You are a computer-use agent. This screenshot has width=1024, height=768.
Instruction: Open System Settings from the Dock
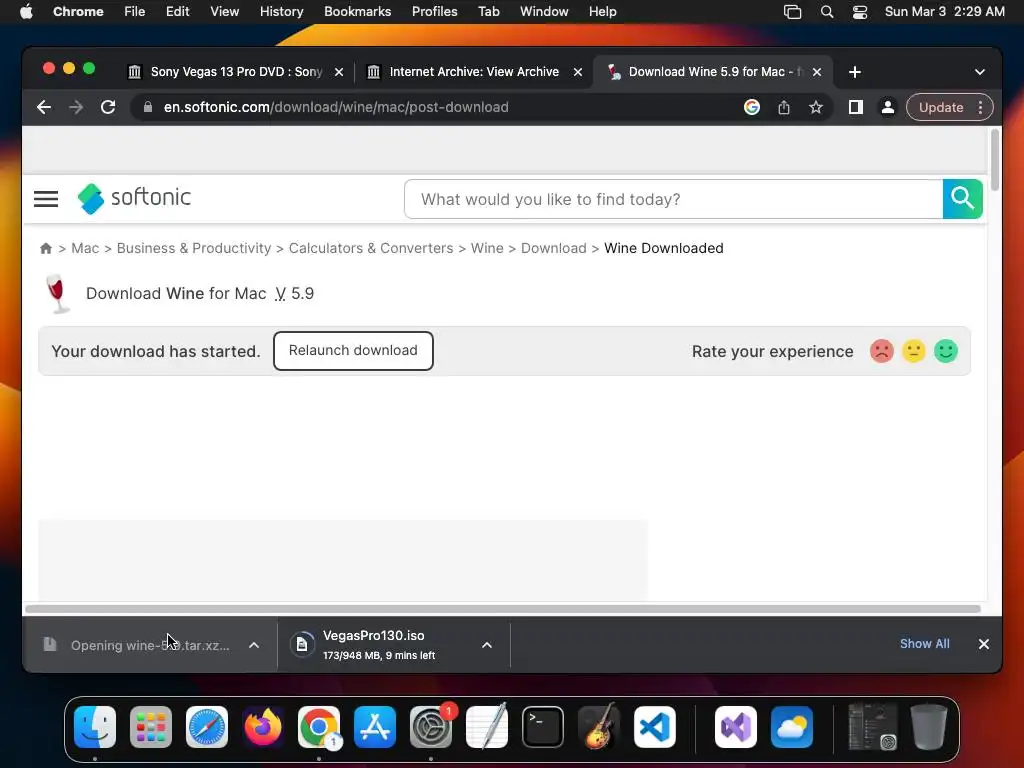[431, 727]
